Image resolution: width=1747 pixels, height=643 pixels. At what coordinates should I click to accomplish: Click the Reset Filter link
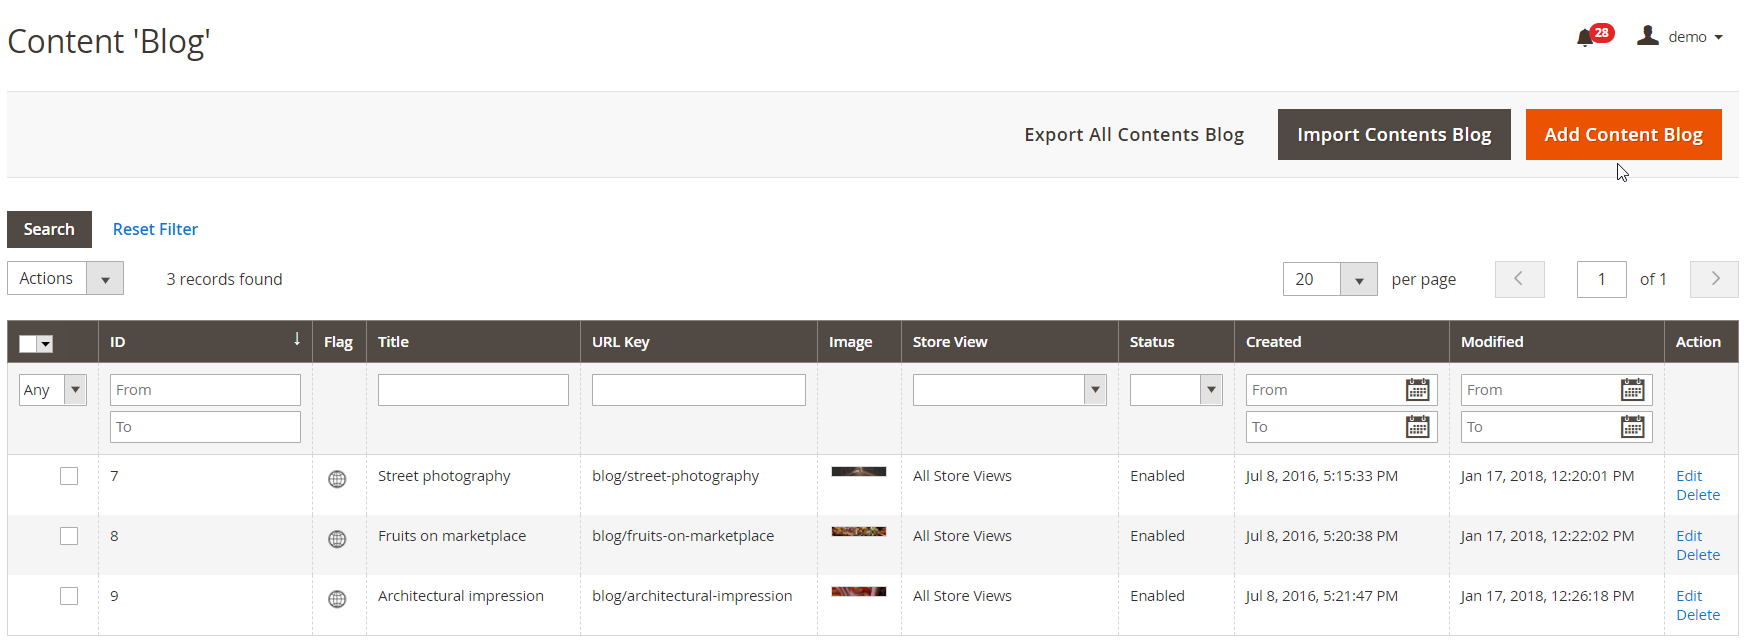click(155, 229)
